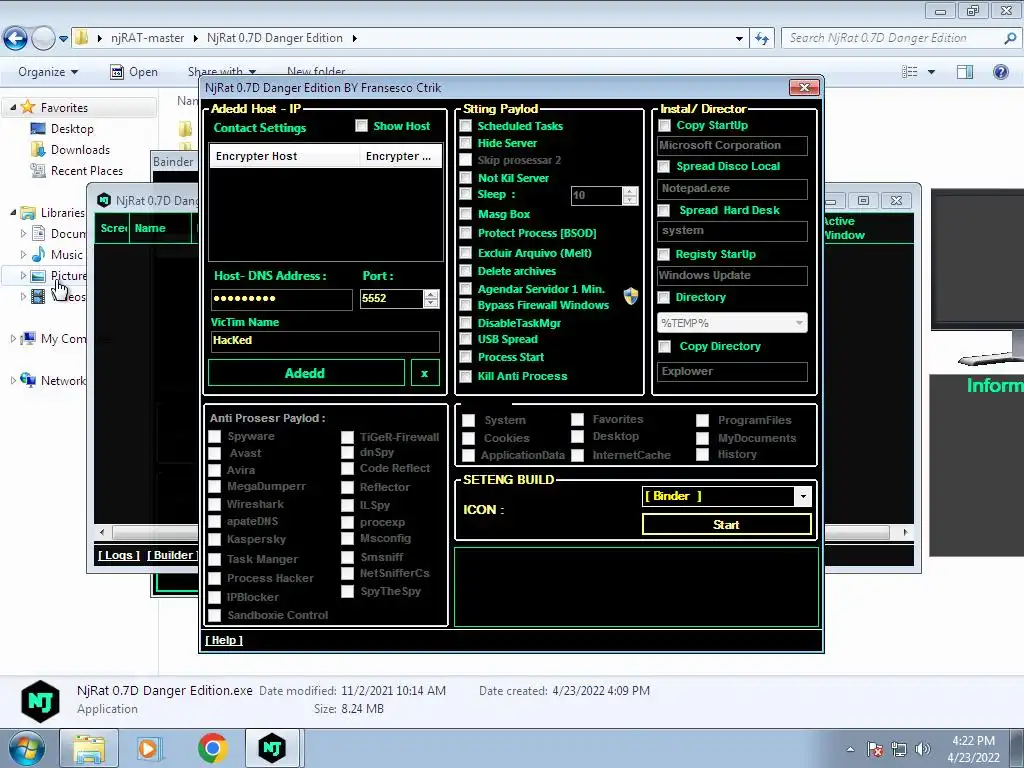
Task: Open Windows Explorer from the taskbar
Action: tap(89, 748)
